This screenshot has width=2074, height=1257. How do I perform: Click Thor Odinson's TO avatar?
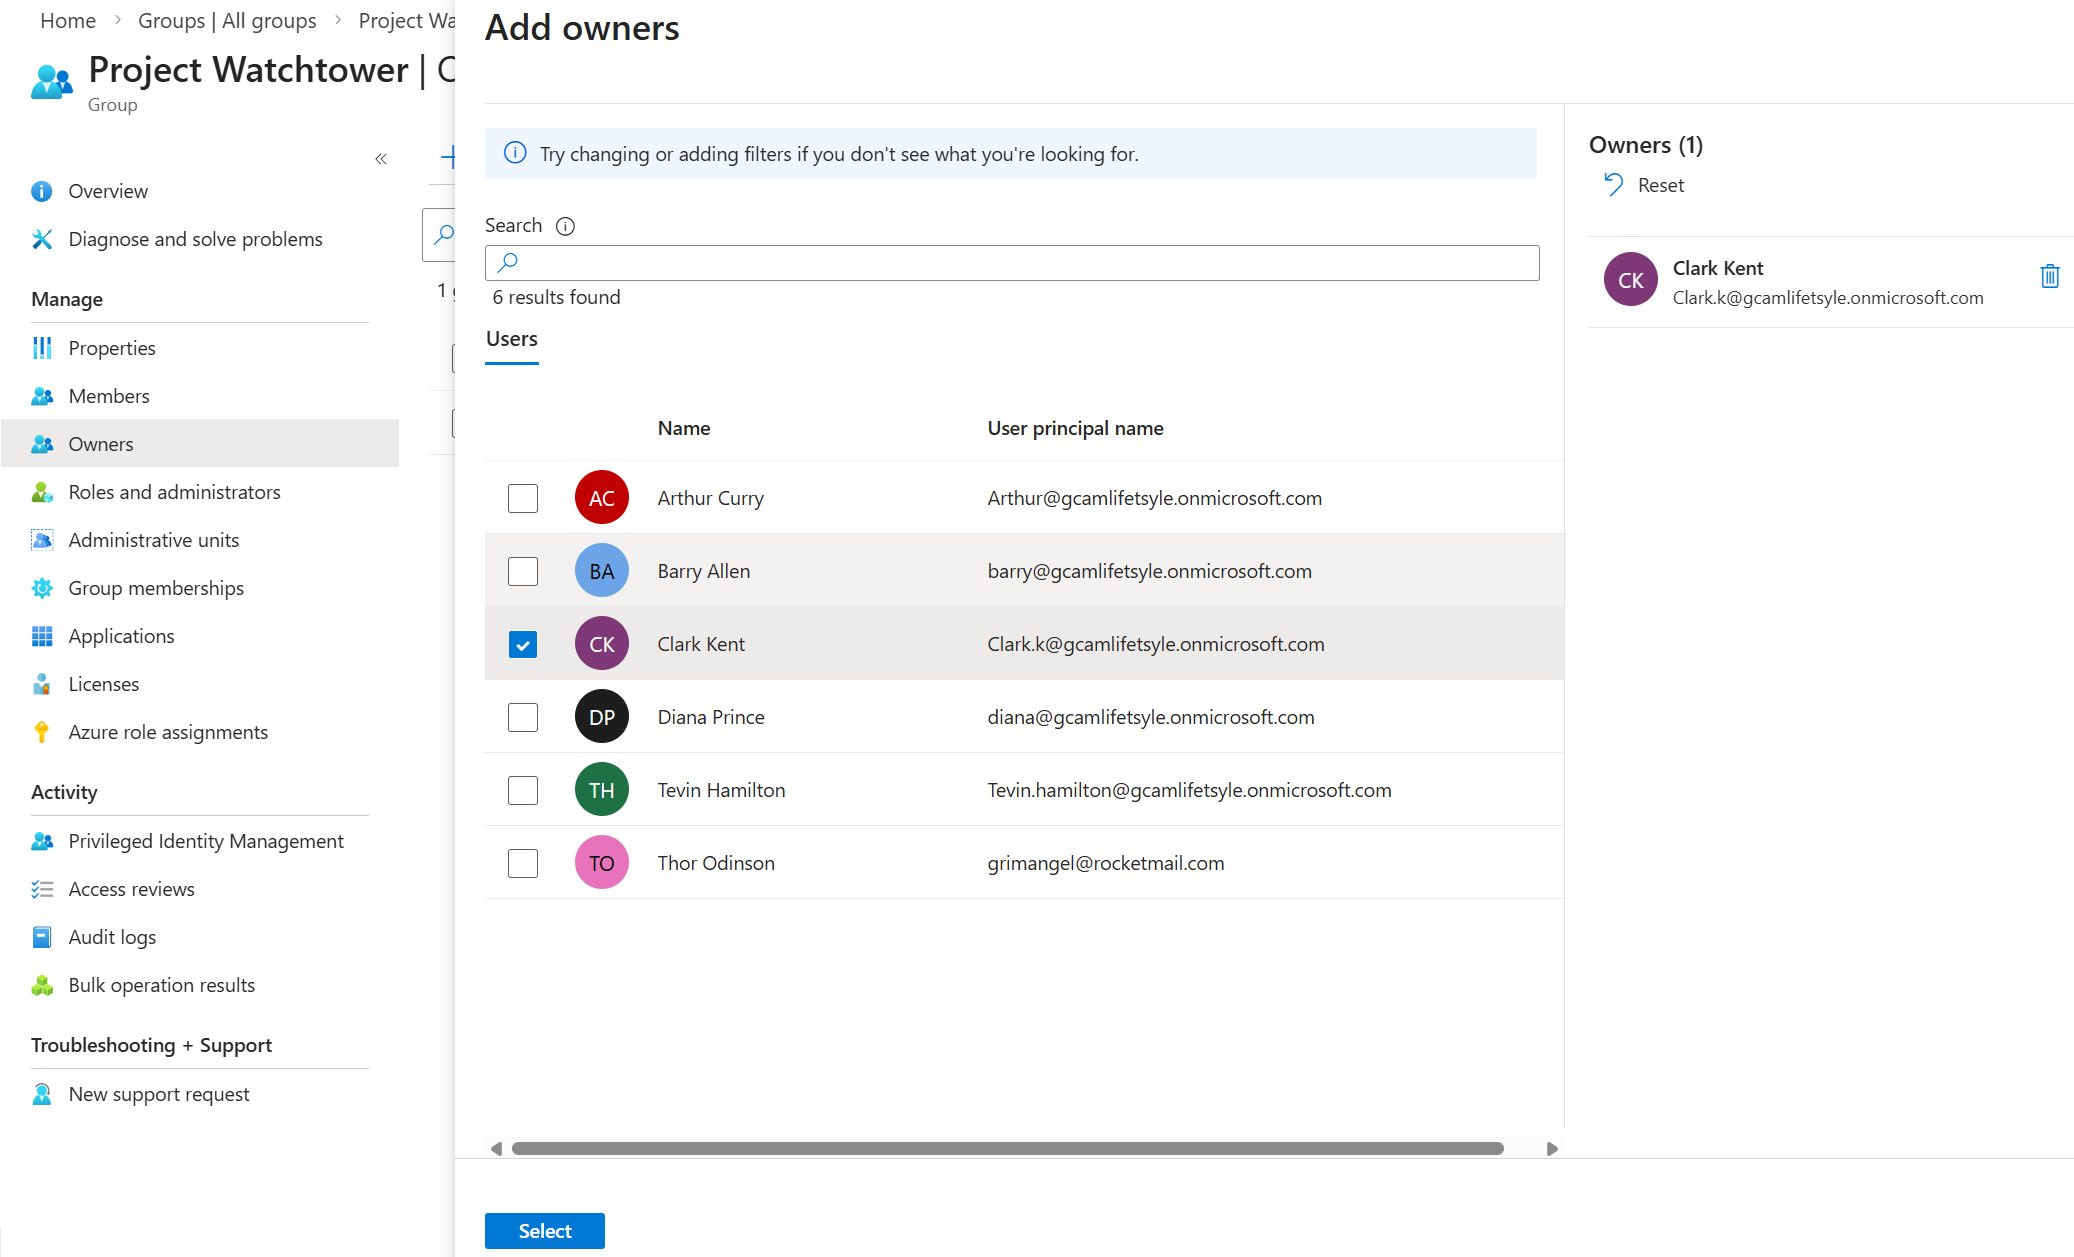pyautogui.click(x=601, y=863)
